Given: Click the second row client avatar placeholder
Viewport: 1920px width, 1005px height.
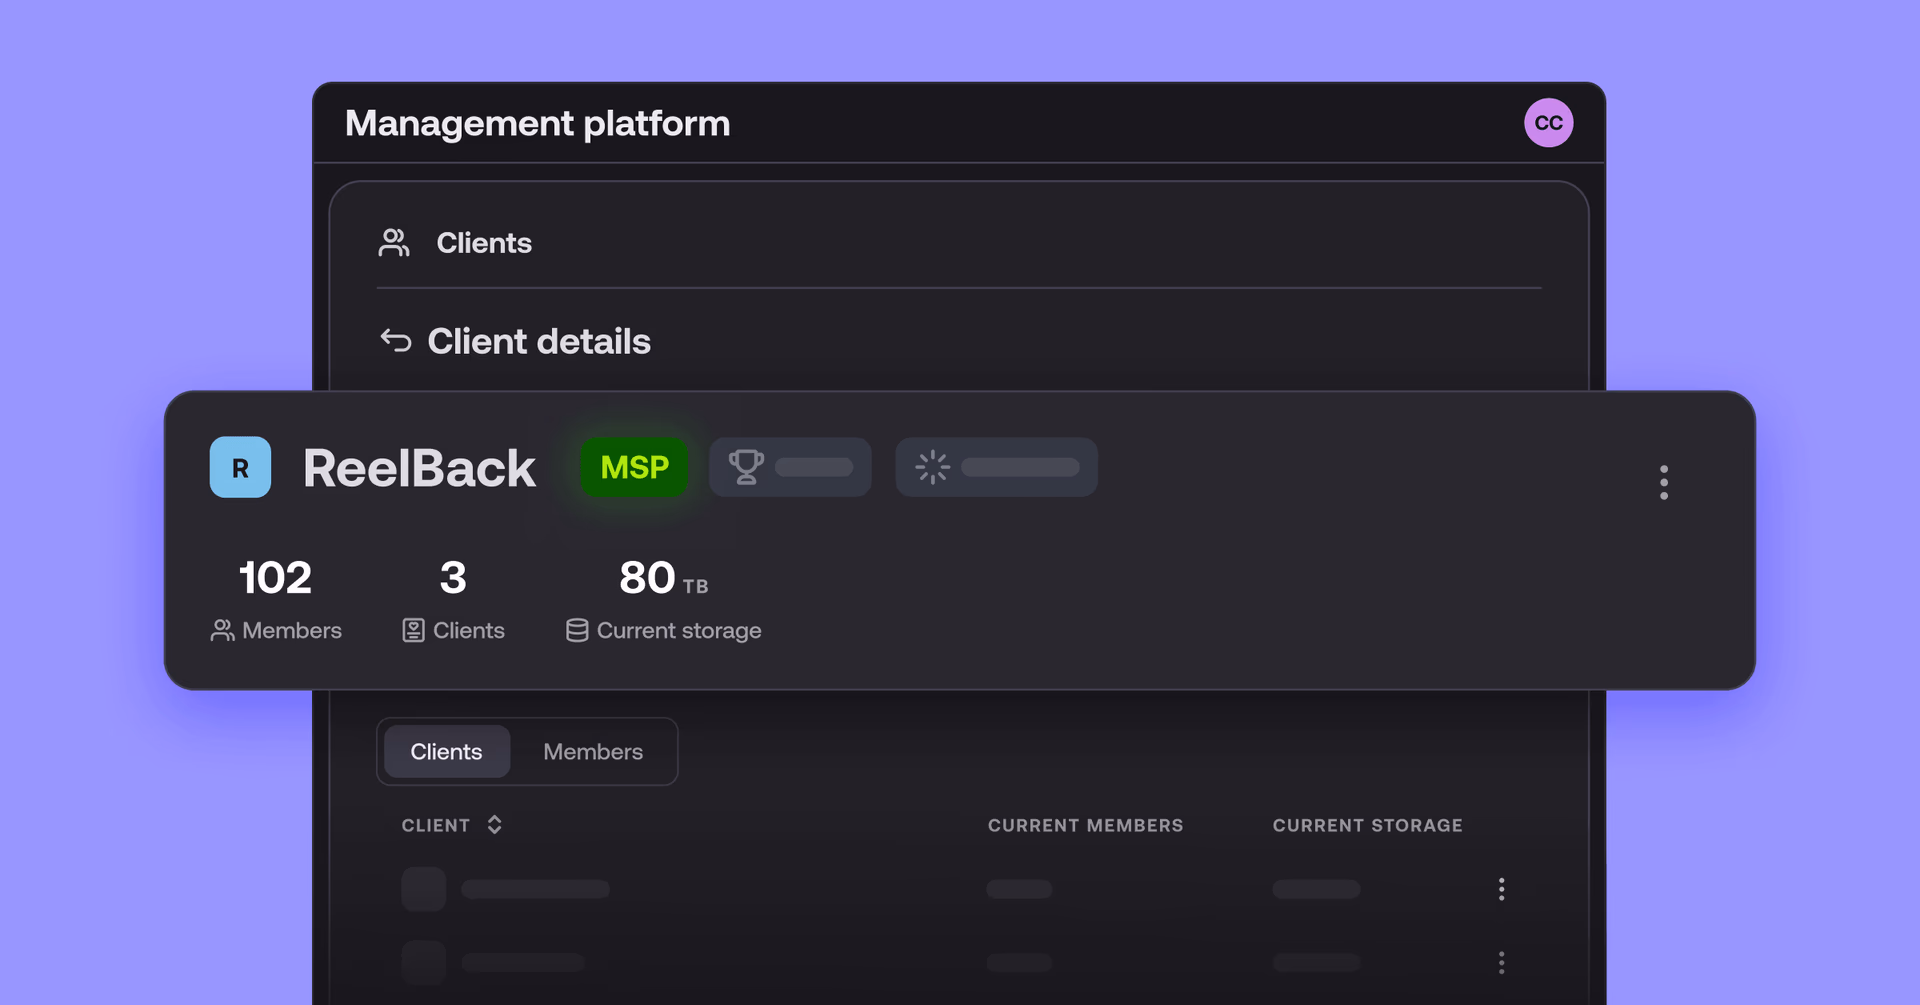Looking at the screenshot, I should (424, 962).
